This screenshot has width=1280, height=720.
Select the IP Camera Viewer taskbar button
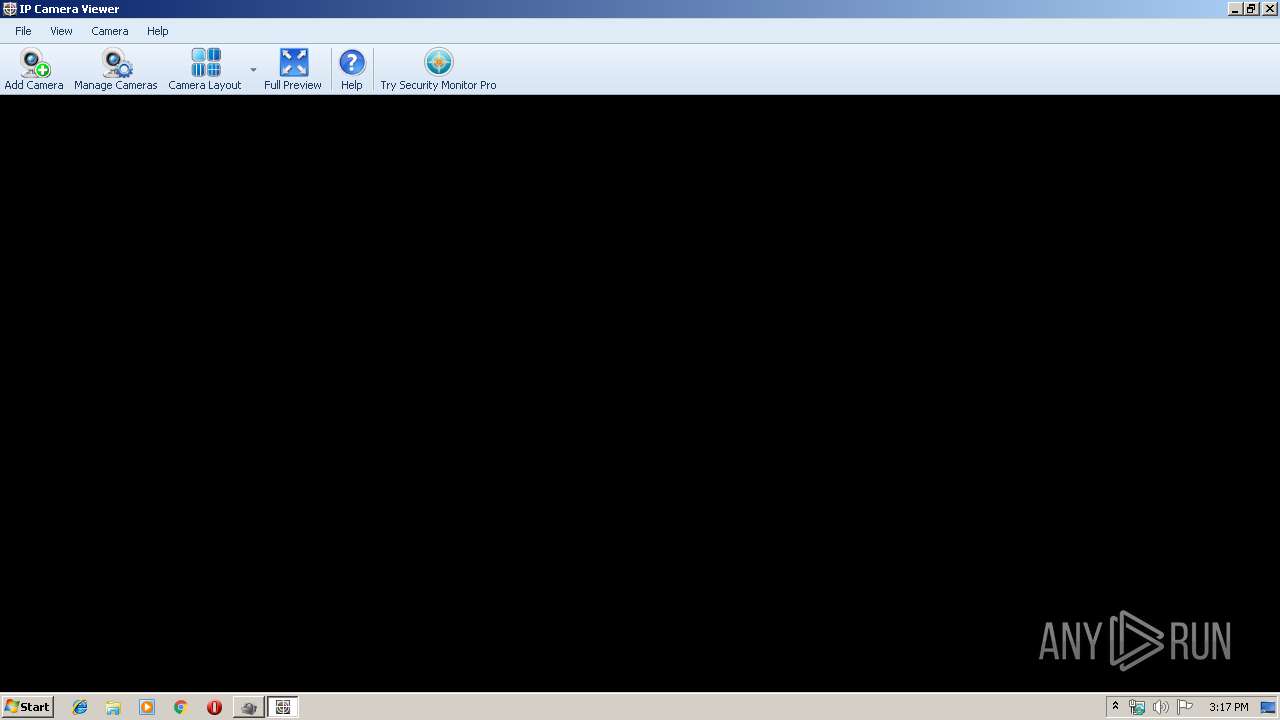click(x=283, y=707)
